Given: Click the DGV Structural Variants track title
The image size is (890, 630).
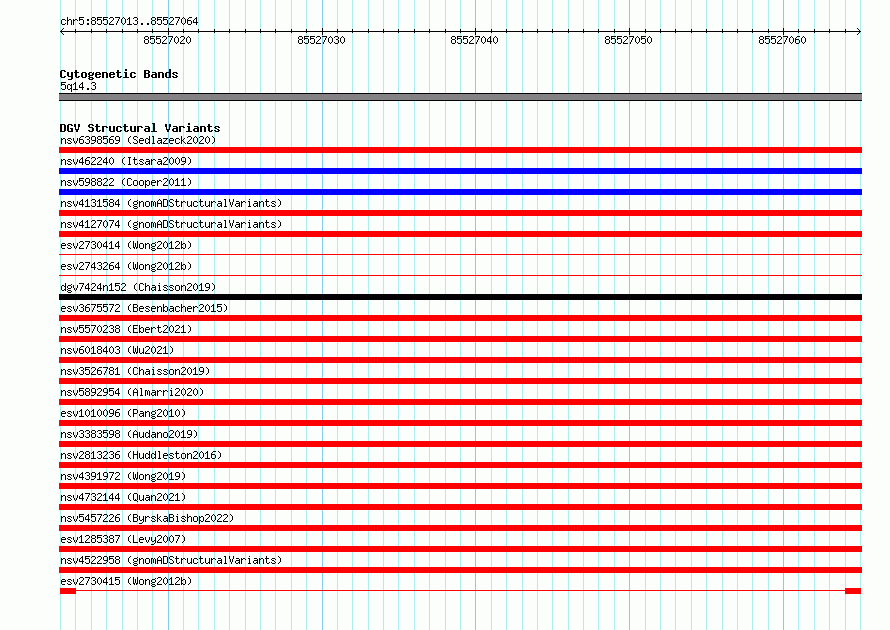Looking at the screenshot, I should pyautogui.click(x=140, y=128).
